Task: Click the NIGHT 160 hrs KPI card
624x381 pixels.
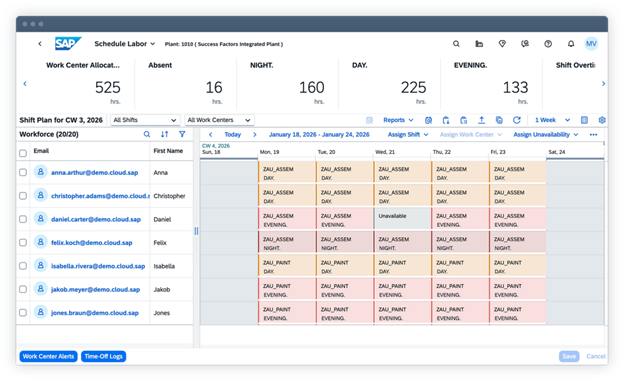Action: tap(287, 84)
